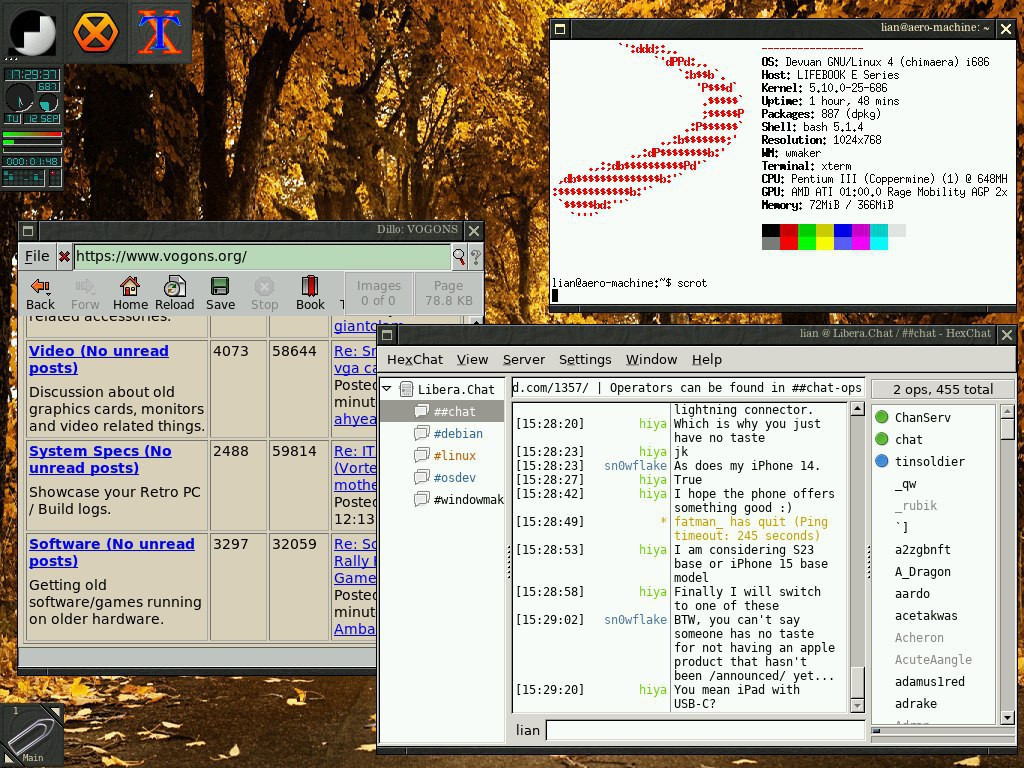Open the Home page in Dillo

click(x=130, y=293)
